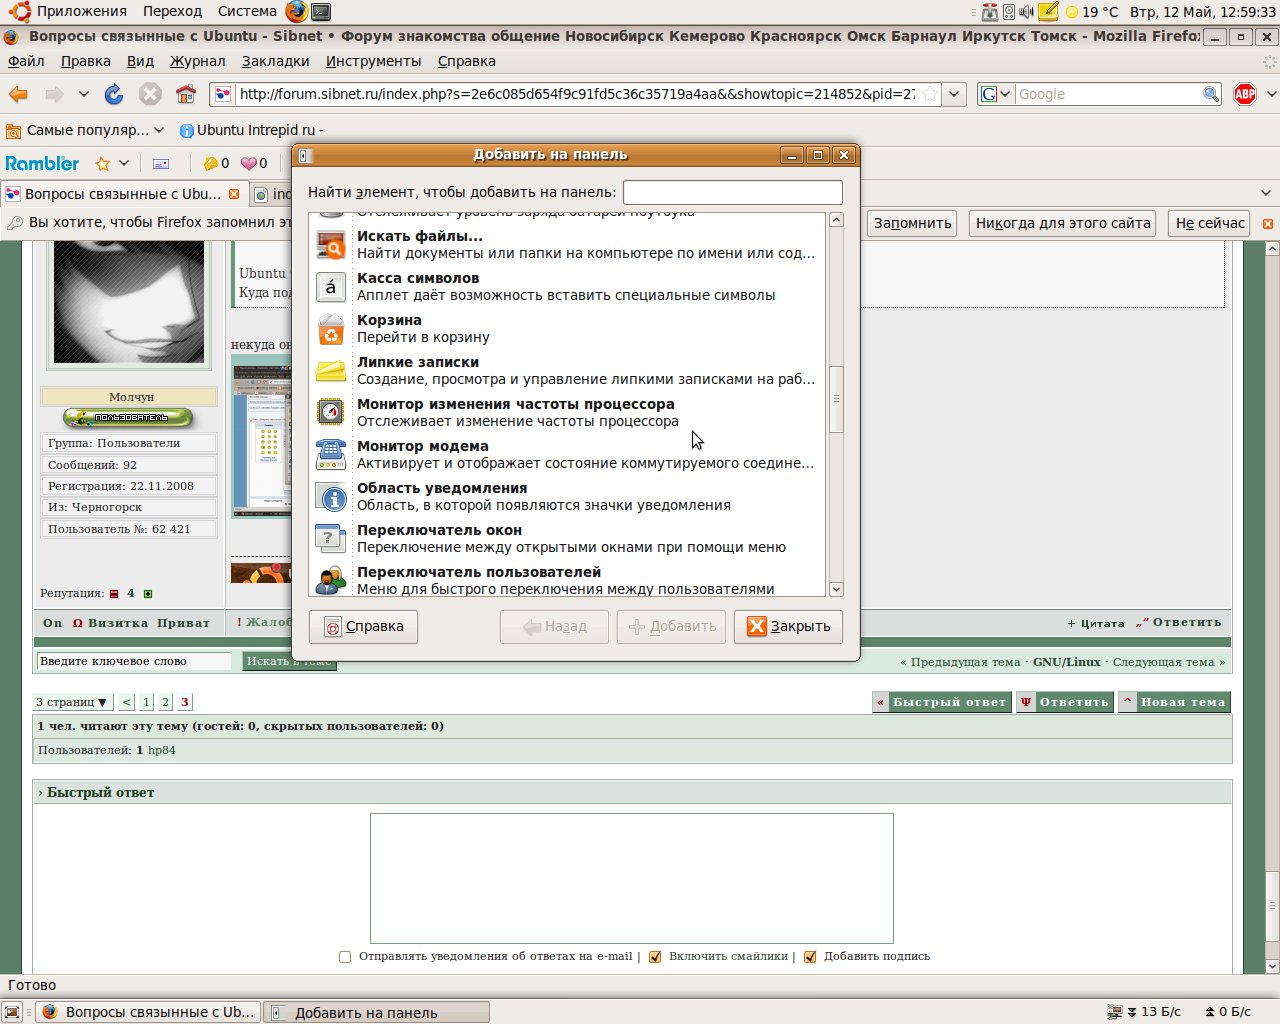This screenshot has height=1024, width=1280.
Task: Click the volume speaker icon in top panel
Action: point(1026,12)
